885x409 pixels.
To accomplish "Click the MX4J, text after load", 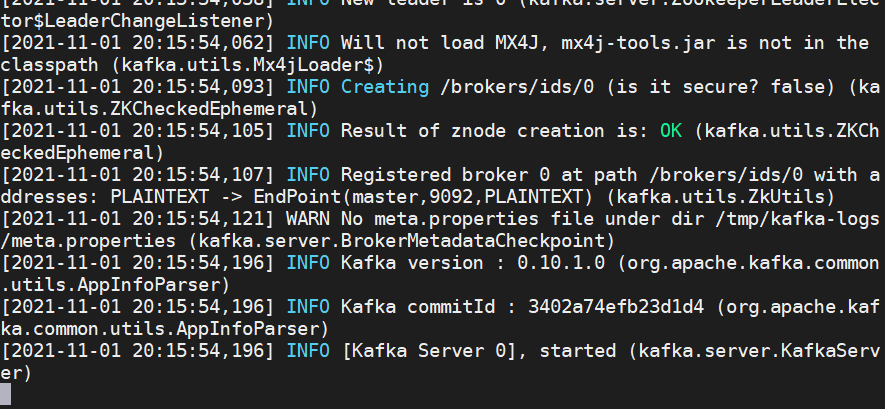I will tap(523, 43).
